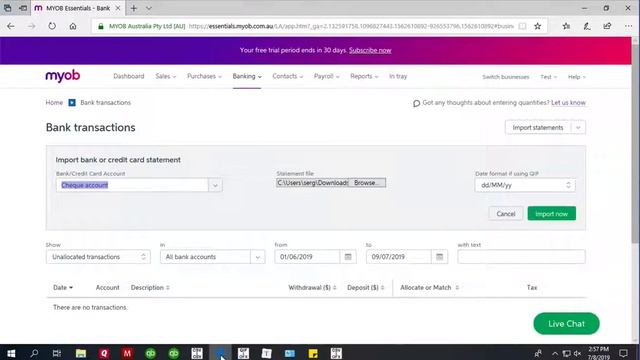Open browser favorites hub
This screenshot has height=360, width=640.
coord(566,26)
